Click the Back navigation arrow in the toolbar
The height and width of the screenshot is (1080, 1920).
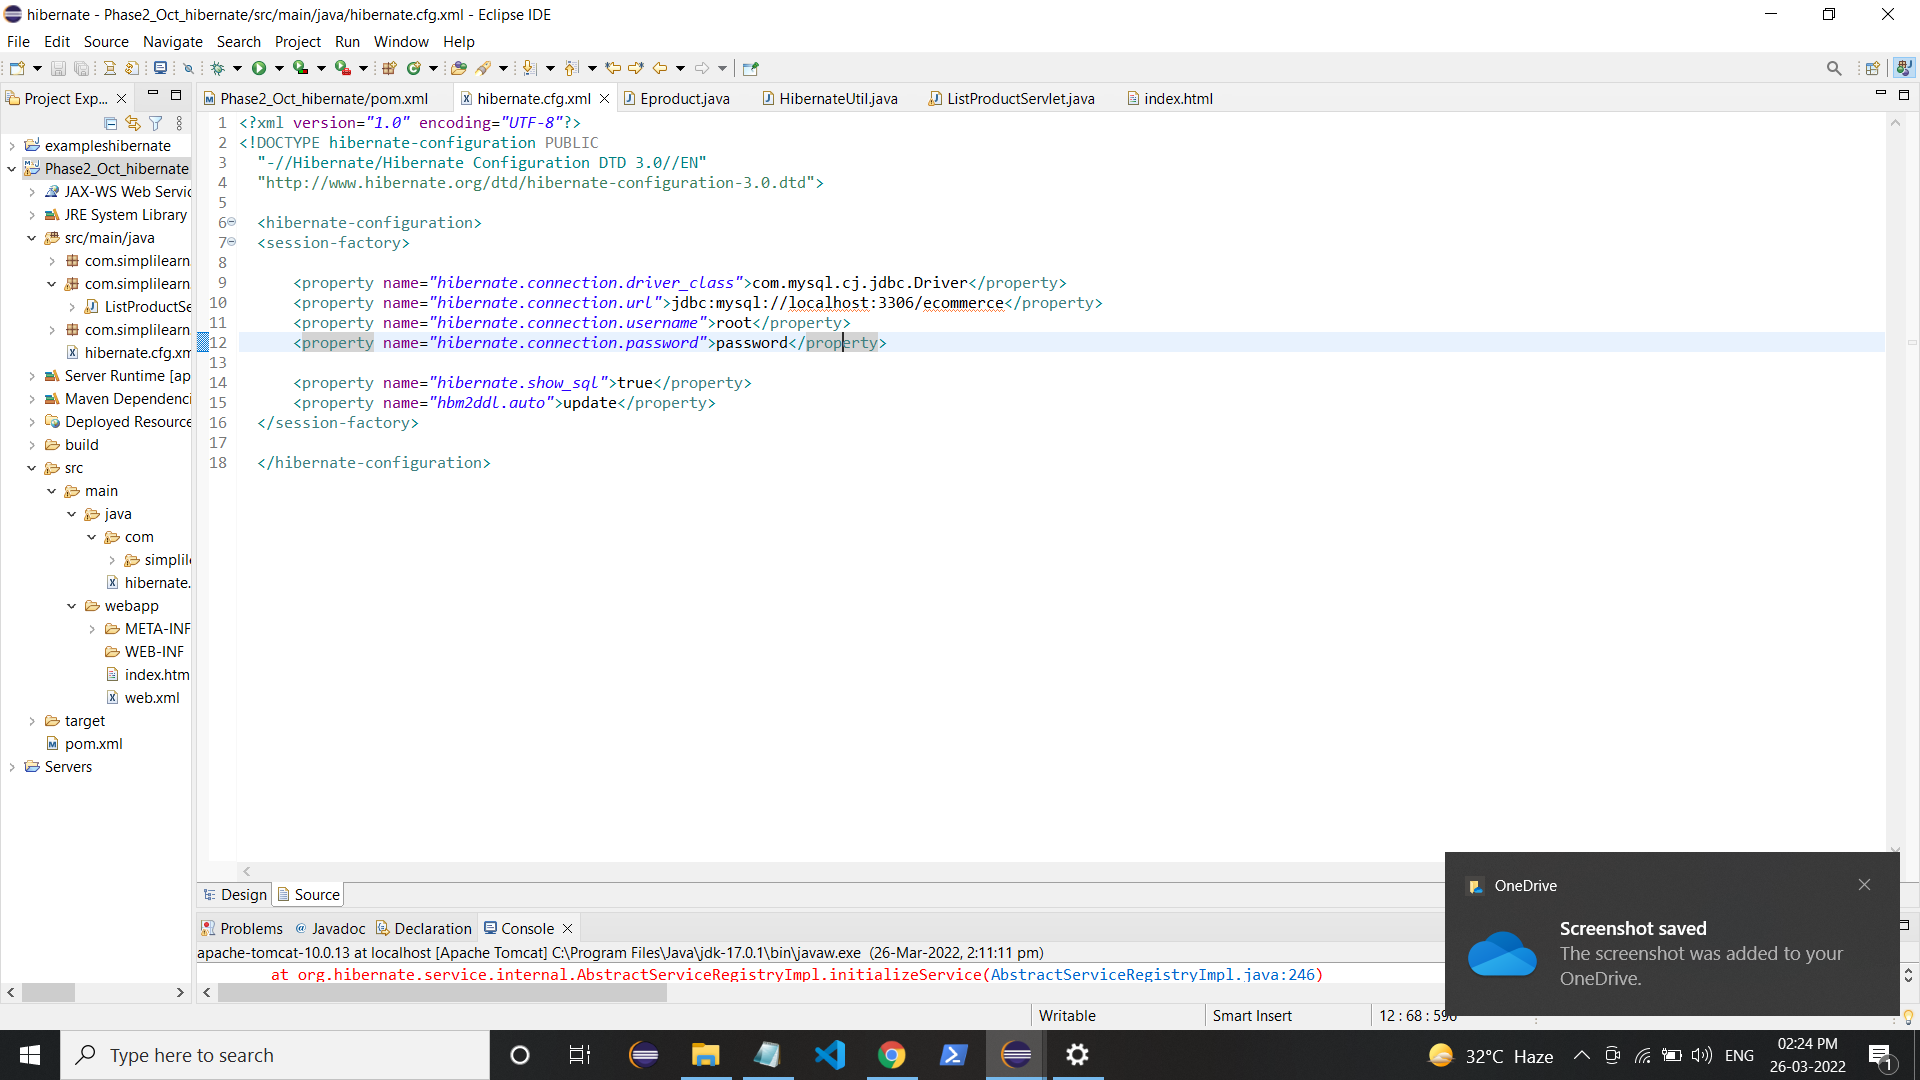coord(660,68)
